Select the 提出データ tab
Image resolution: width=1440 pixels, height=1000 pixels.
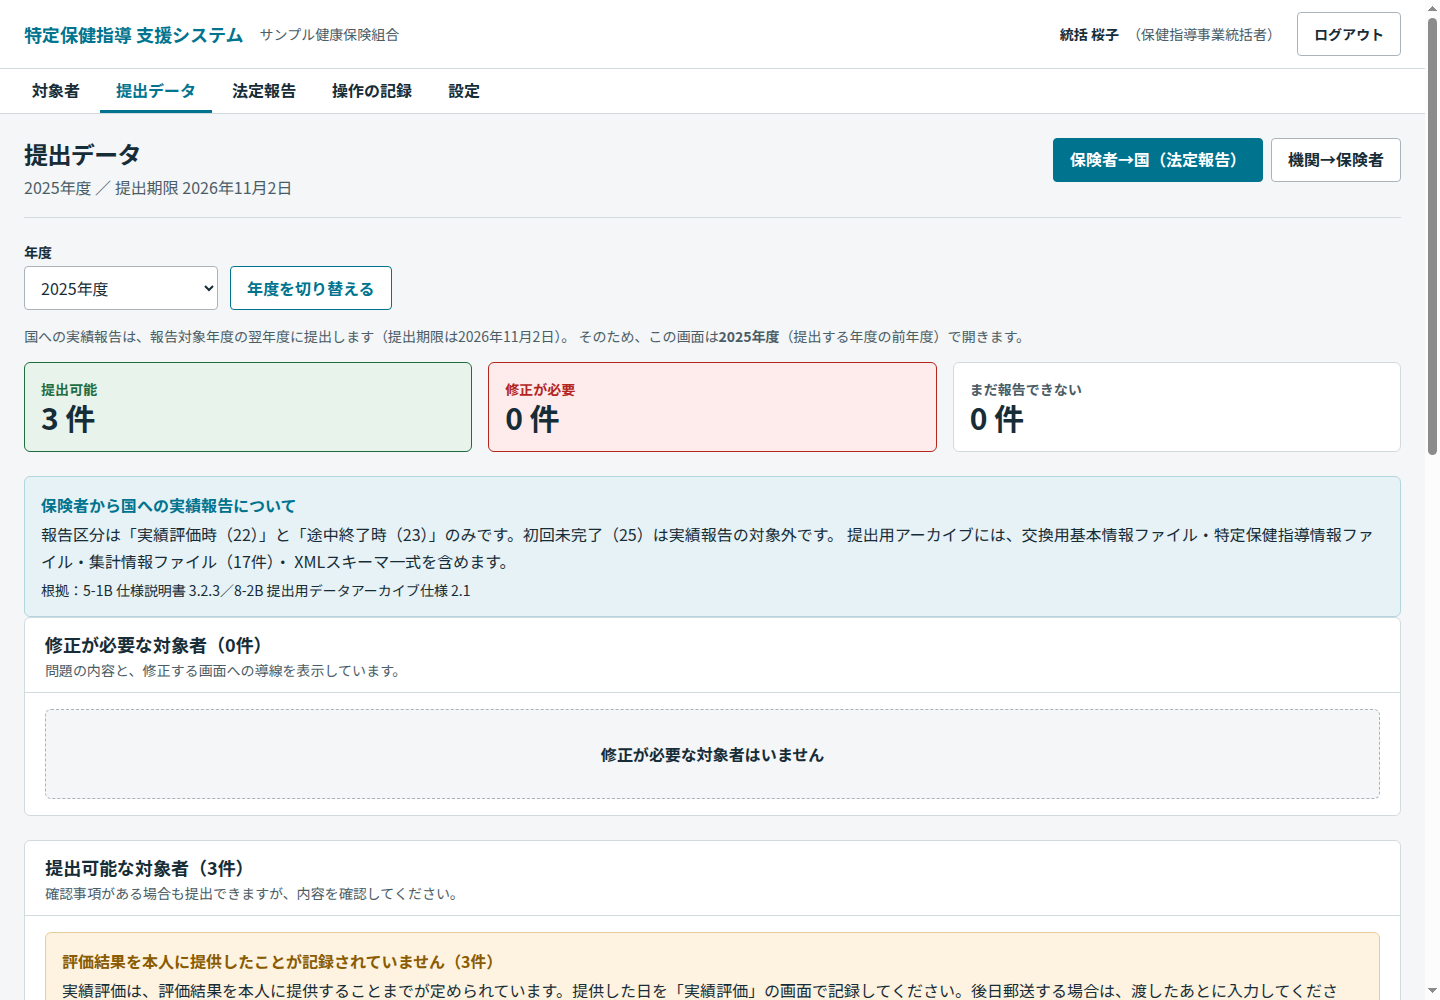pyautogui.click(x=156, y=91)
